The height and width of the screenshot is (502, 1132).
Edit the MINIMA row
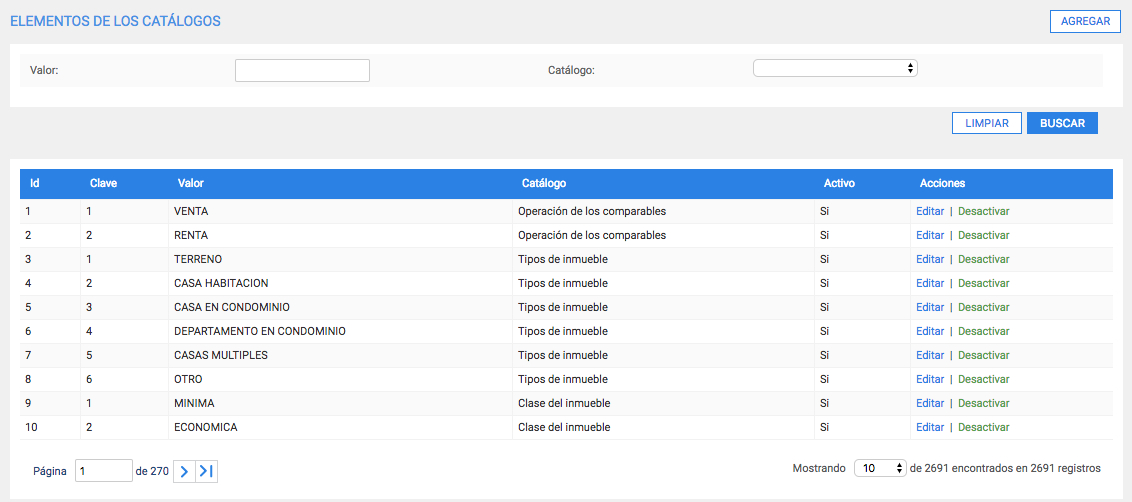930,403
